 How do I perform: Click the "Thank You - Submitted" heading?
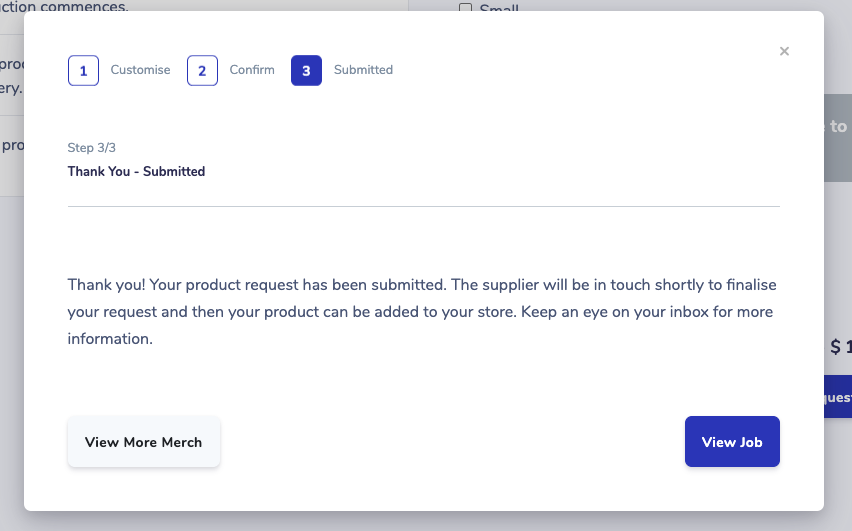click(x=136, y=171)
